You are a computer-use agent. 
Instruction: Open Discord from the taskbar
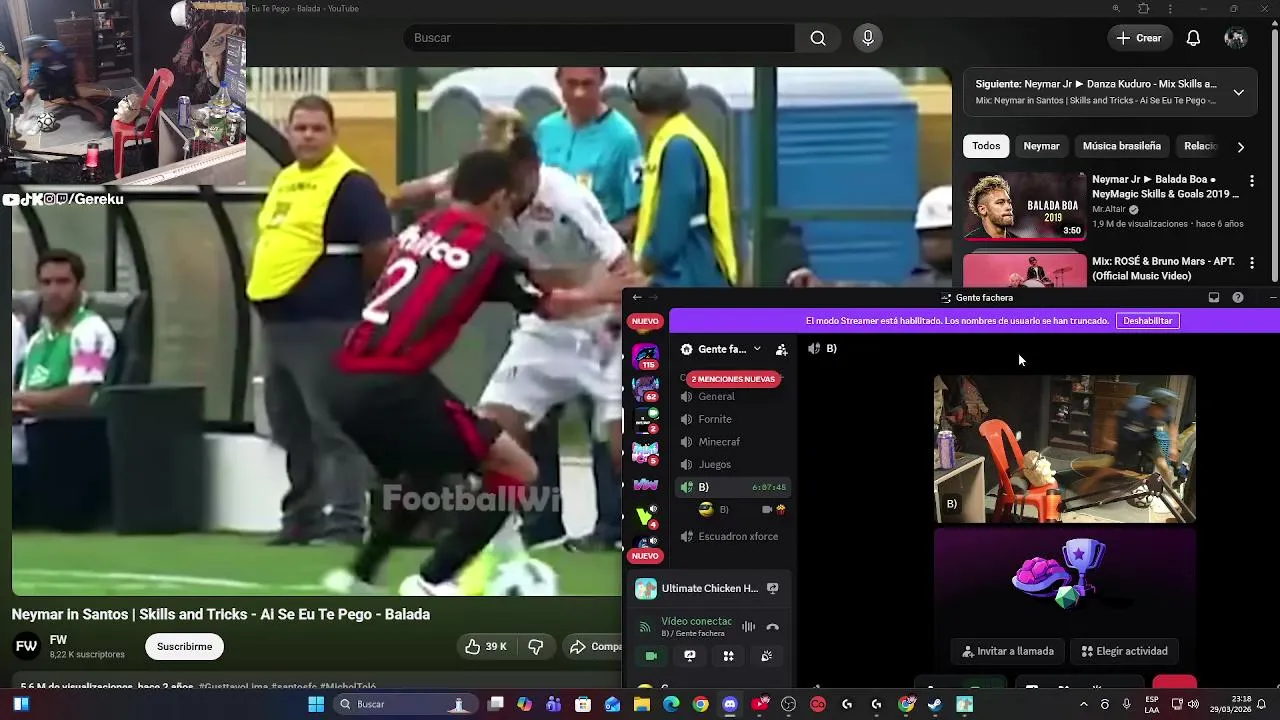pyautogui.click(x=730, y=704)
